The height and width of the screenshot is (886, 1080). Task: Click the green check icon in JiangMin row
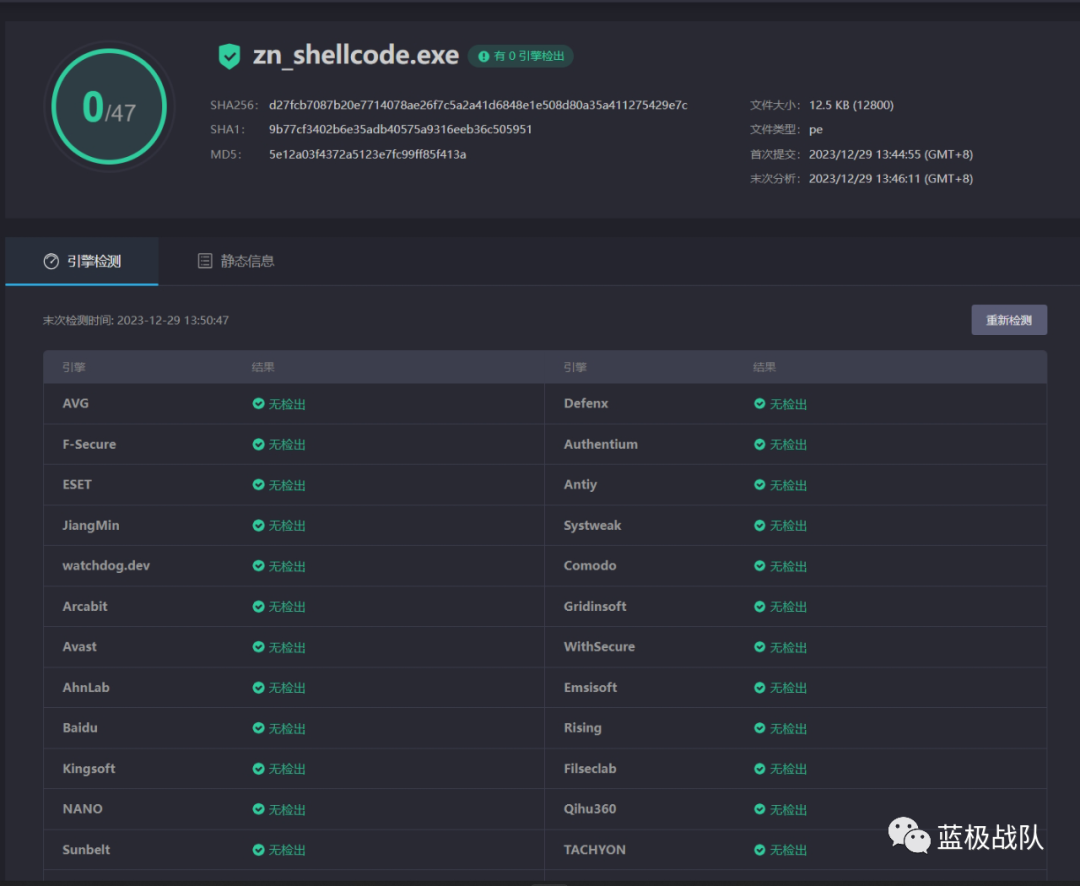[258, 526]
